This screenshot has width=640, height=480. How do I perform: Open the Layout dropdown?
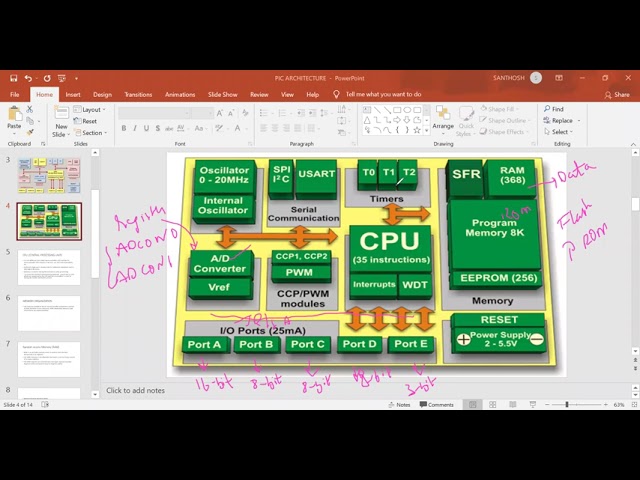90,109
